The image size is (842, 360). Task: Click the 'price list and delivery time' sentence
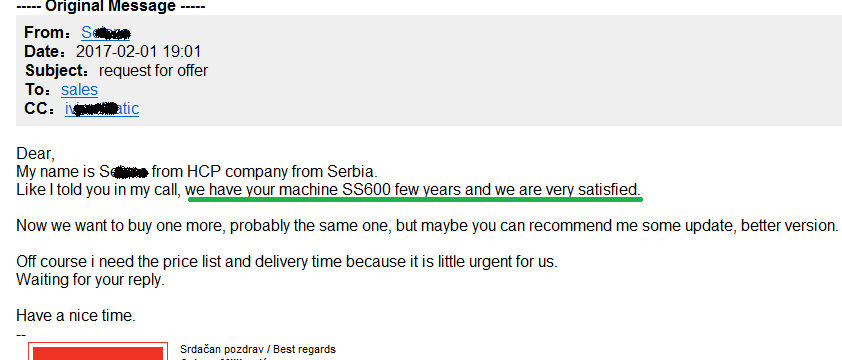[287, 262]
